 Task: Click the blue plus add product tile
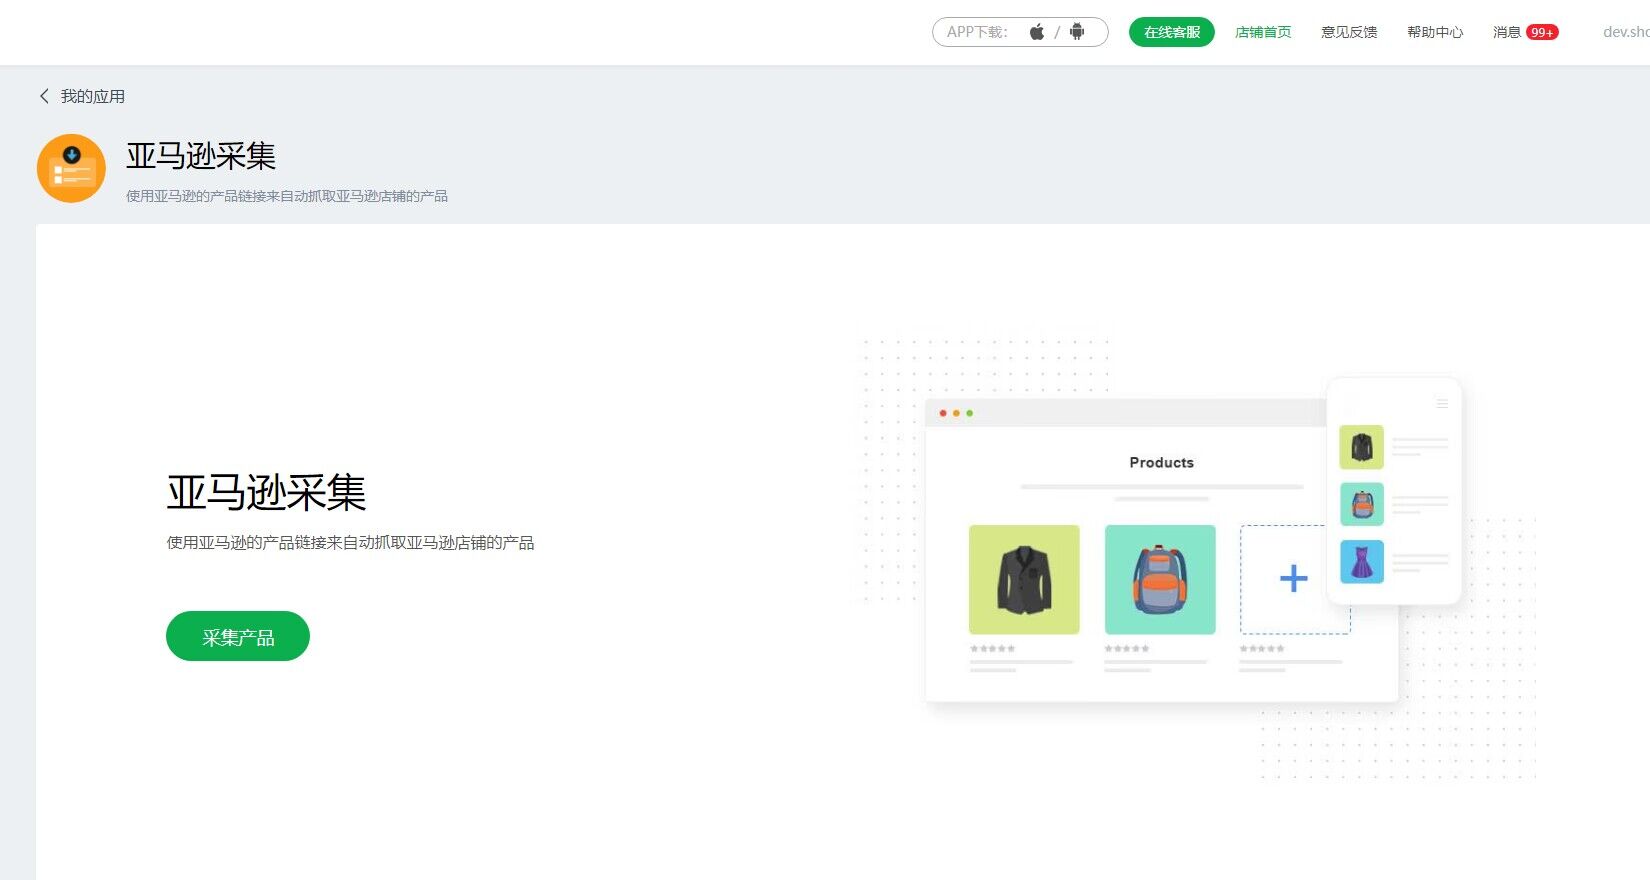(1294, 579)
